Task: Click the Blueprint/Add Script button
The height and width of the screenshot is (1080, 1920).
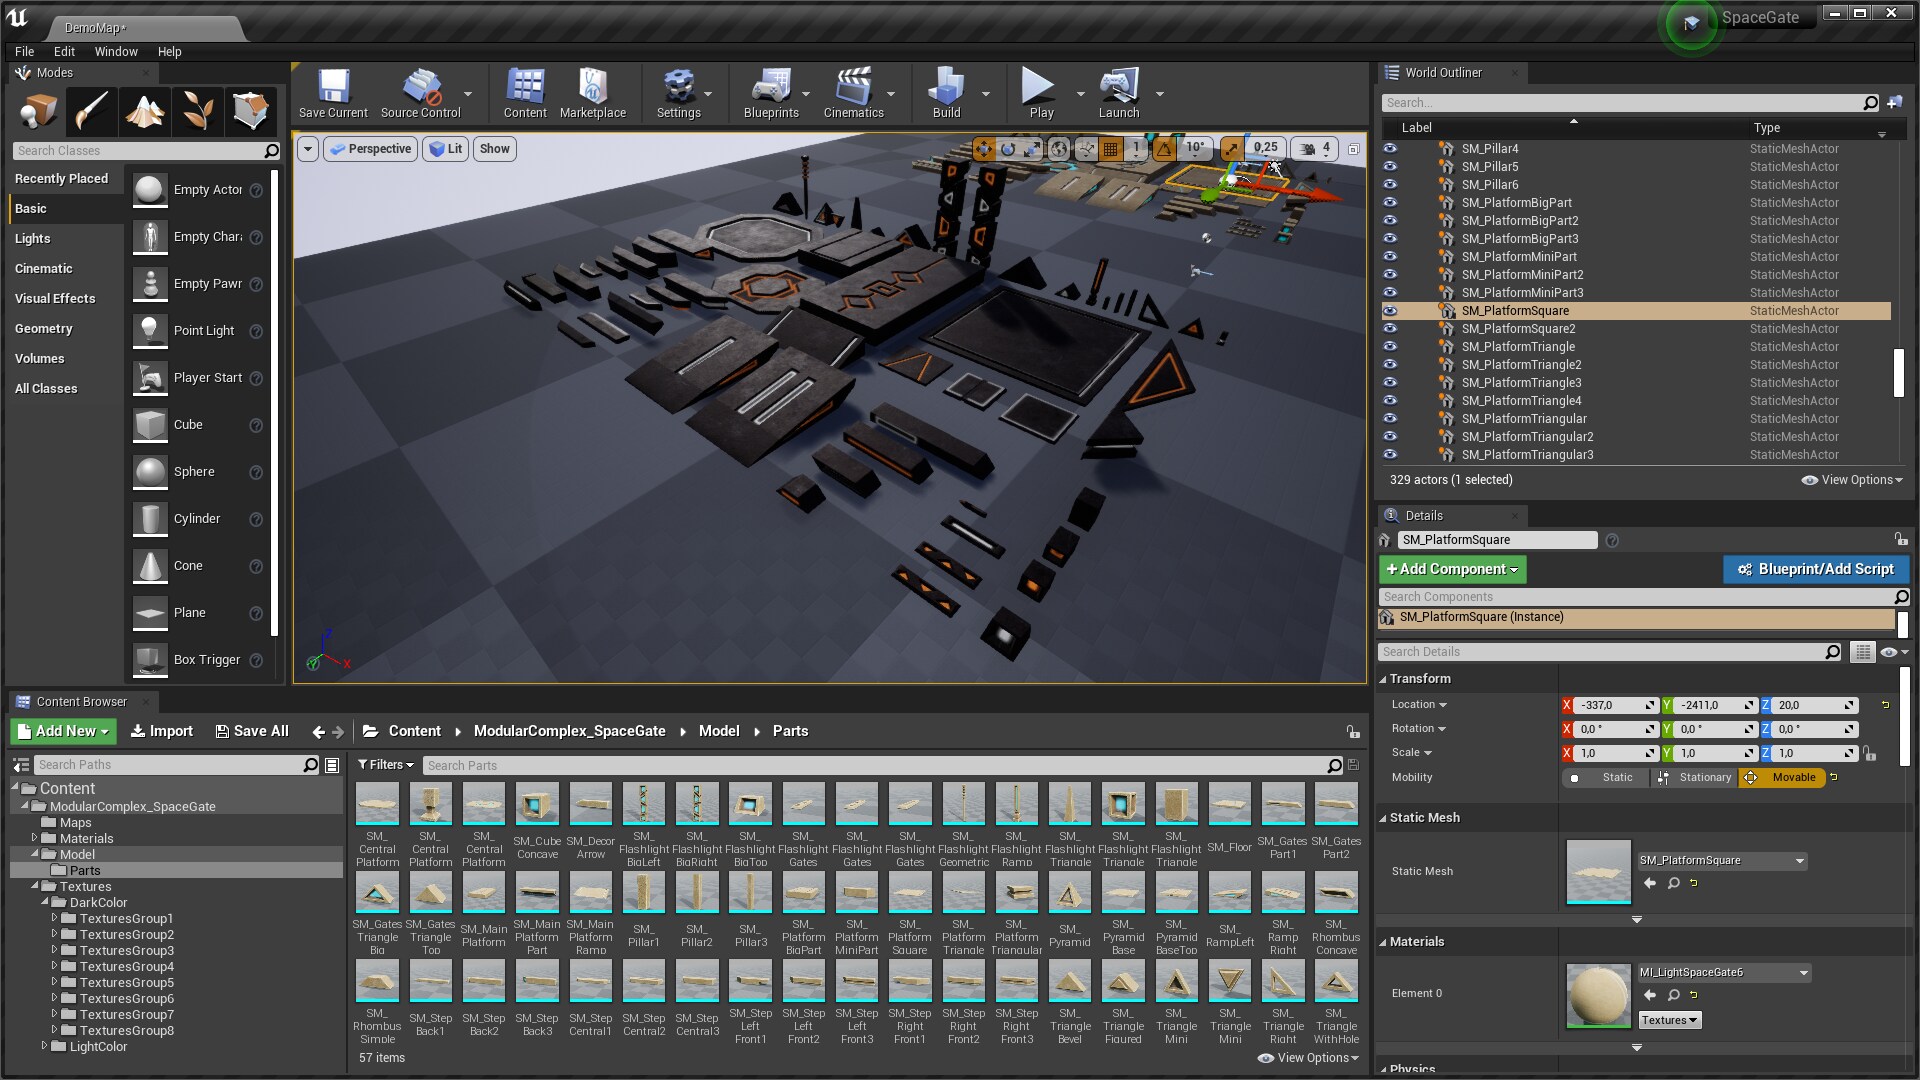Action: (x=1816, y=569)
